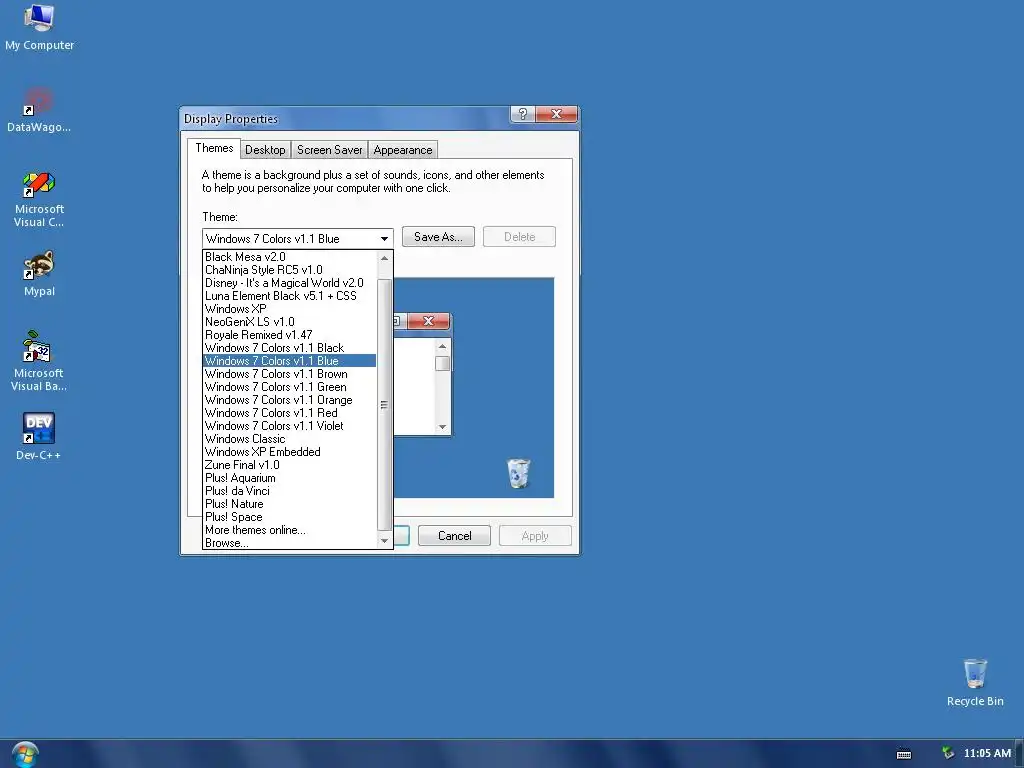Choose Royale Remixed v1.47 theme
1024x768 pixels.
click(x=289, y=335)
